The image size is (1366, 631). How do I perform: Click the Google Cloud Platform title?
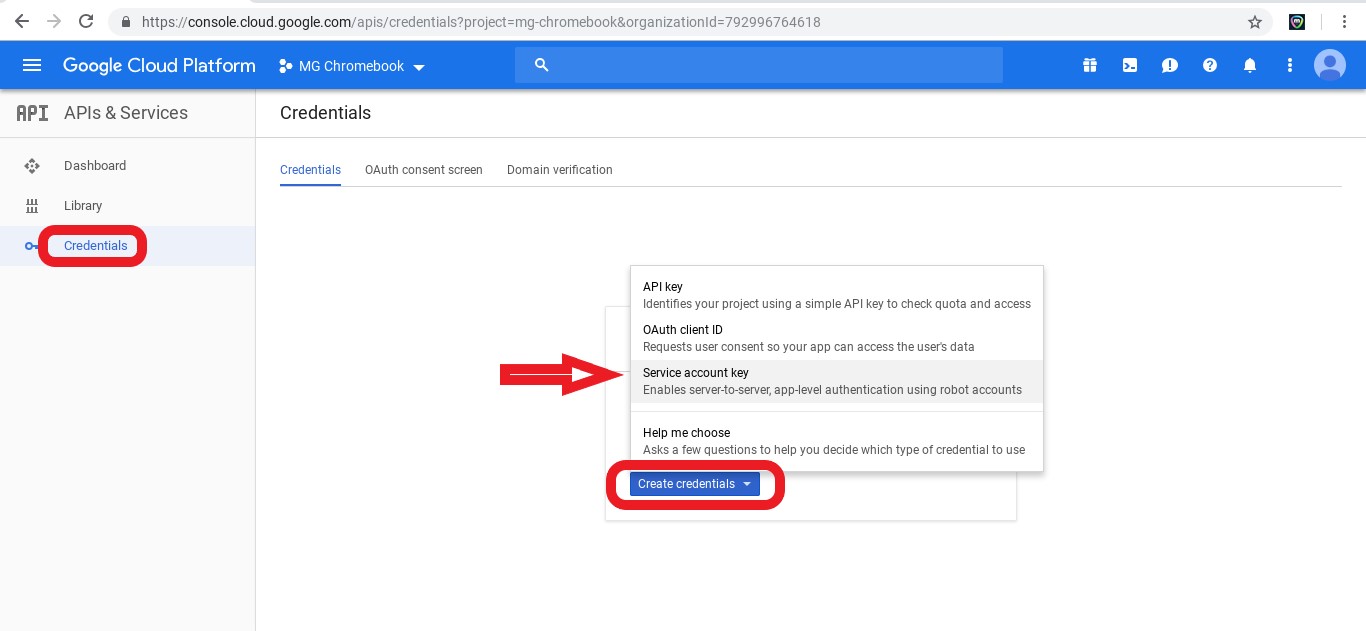click(x=159, y=65)
